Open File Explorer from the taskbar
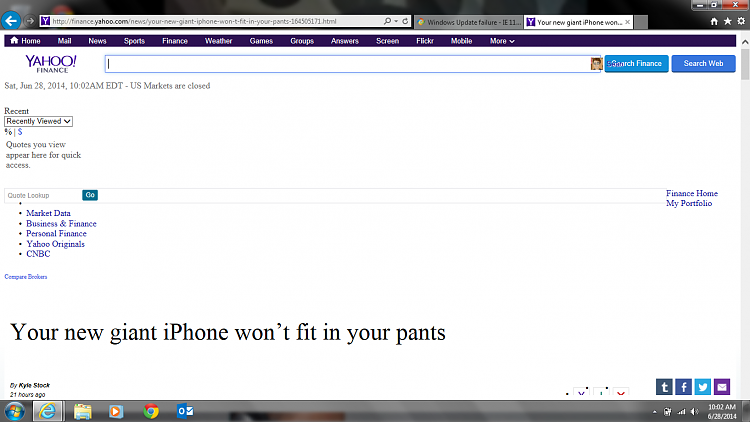Viewport: 750px width, 422px height. coord(82,411)
